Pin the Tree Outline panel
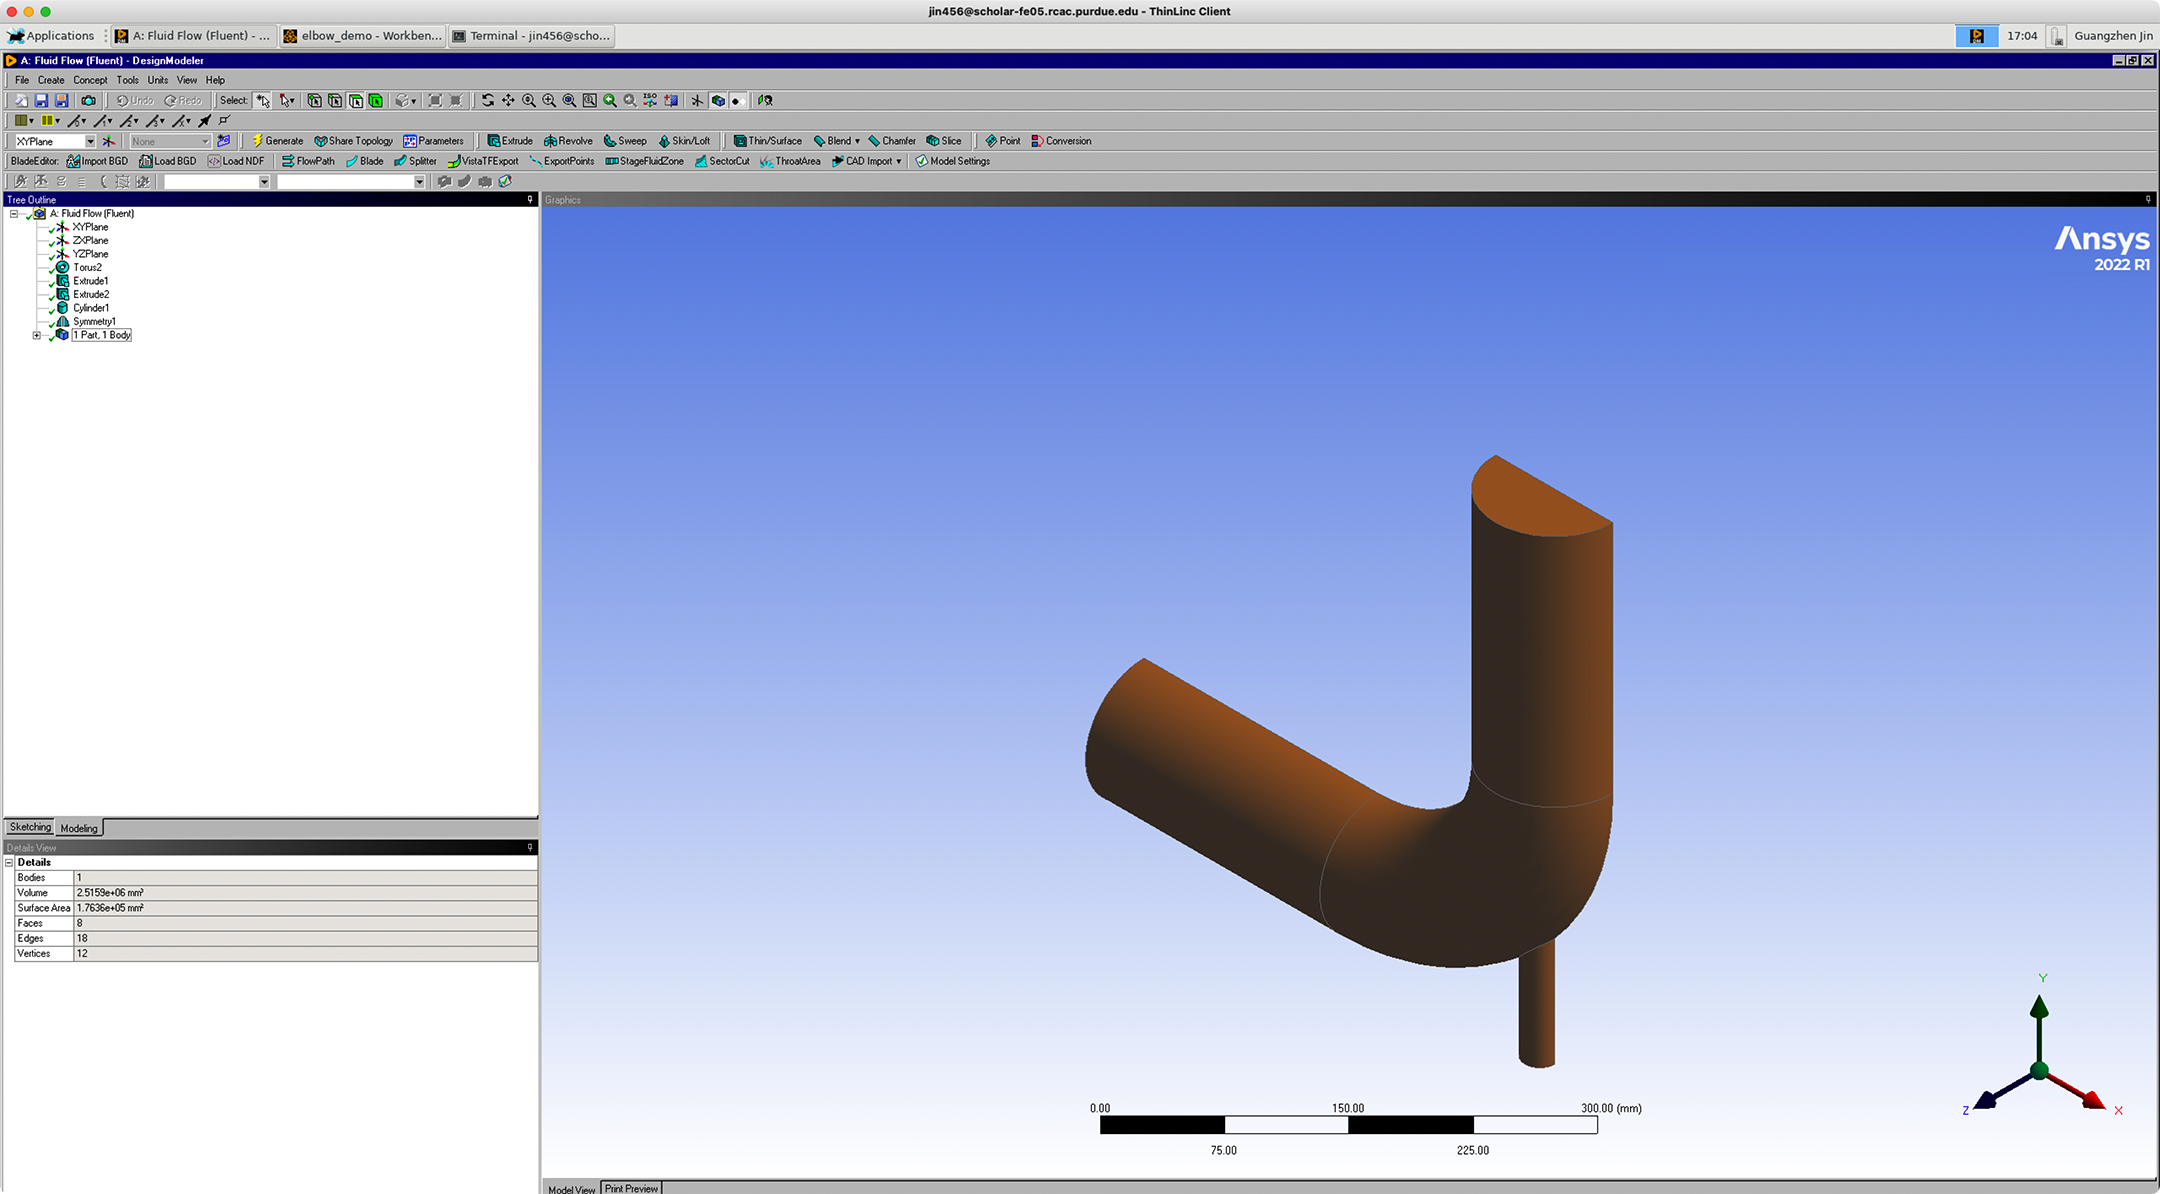The image size is (2160, 1194). pyautogui.click(x=530, y=200)
